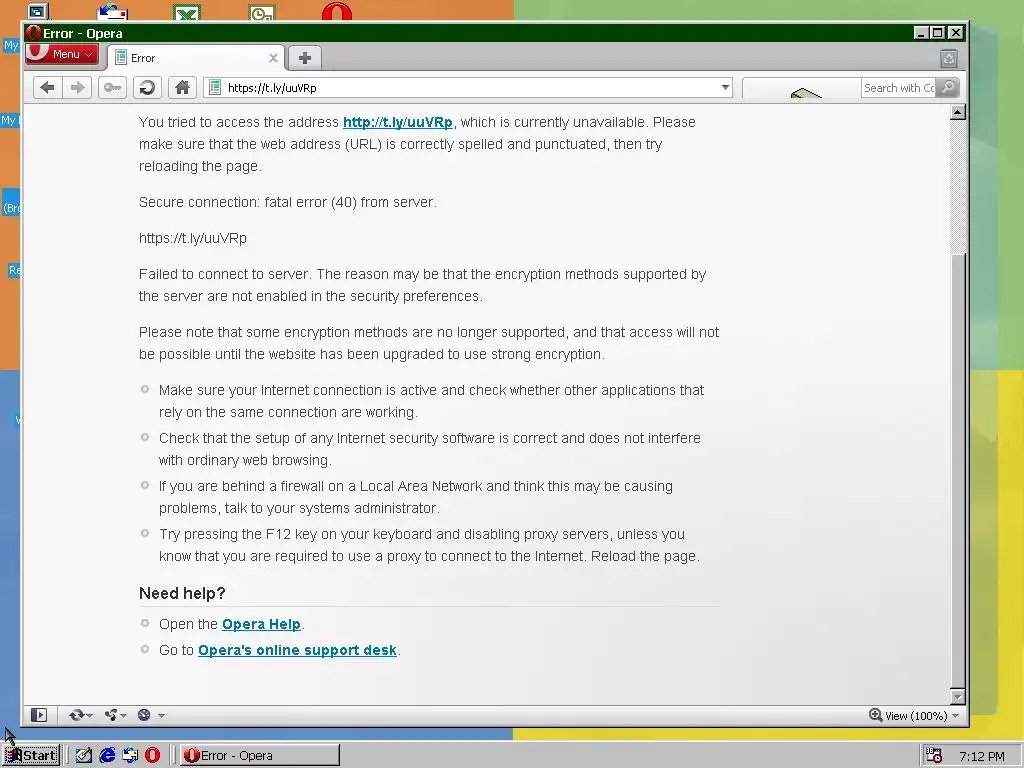The height and width of the screenshot is (768, 1024).
Task: Select the Excel desktop shortcut icon
Action: pos(187,11)
